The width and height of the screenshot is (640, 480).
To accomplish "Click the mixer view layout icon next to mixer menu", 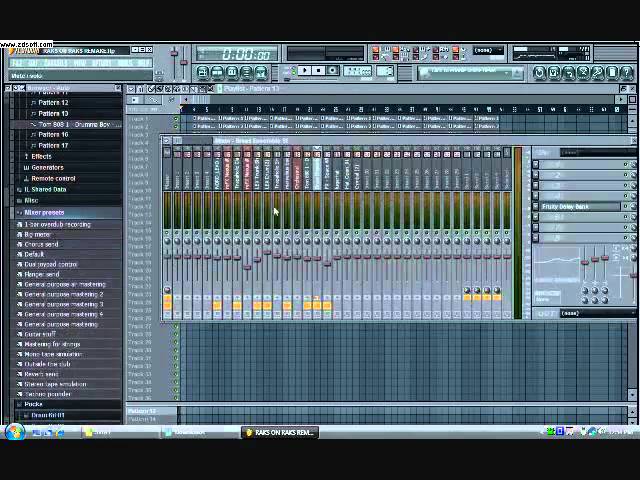I will pos(178,141).
